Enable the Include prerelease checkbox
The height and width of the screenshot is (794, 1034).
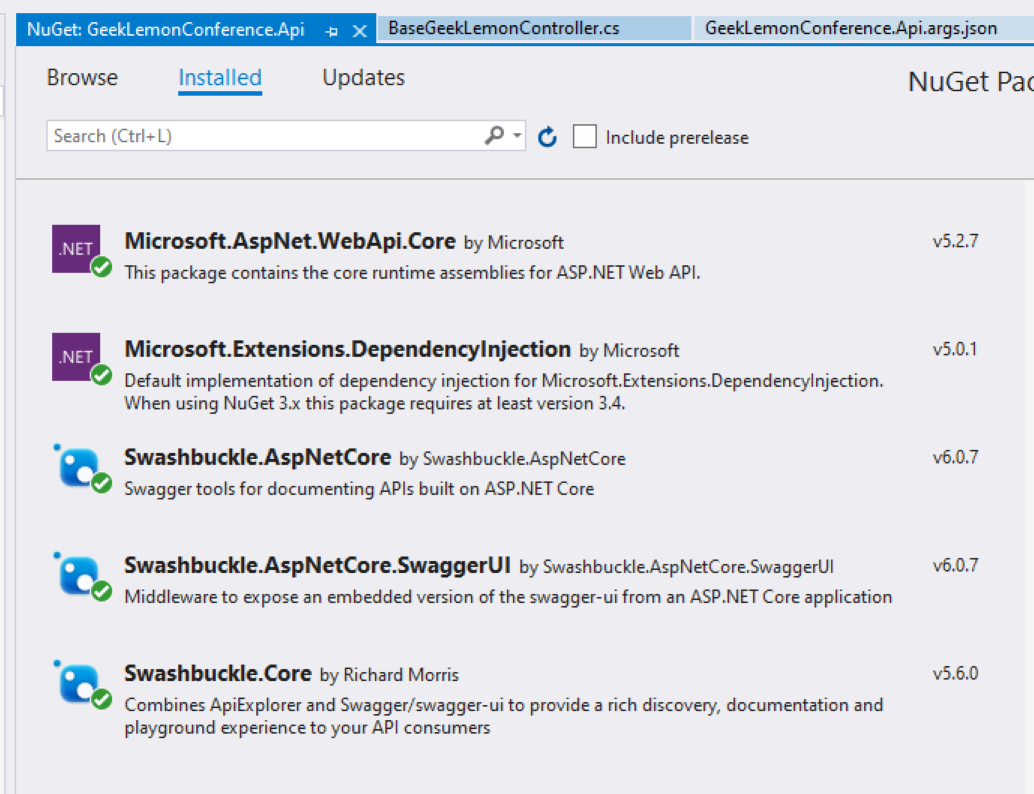coord(584,137)
